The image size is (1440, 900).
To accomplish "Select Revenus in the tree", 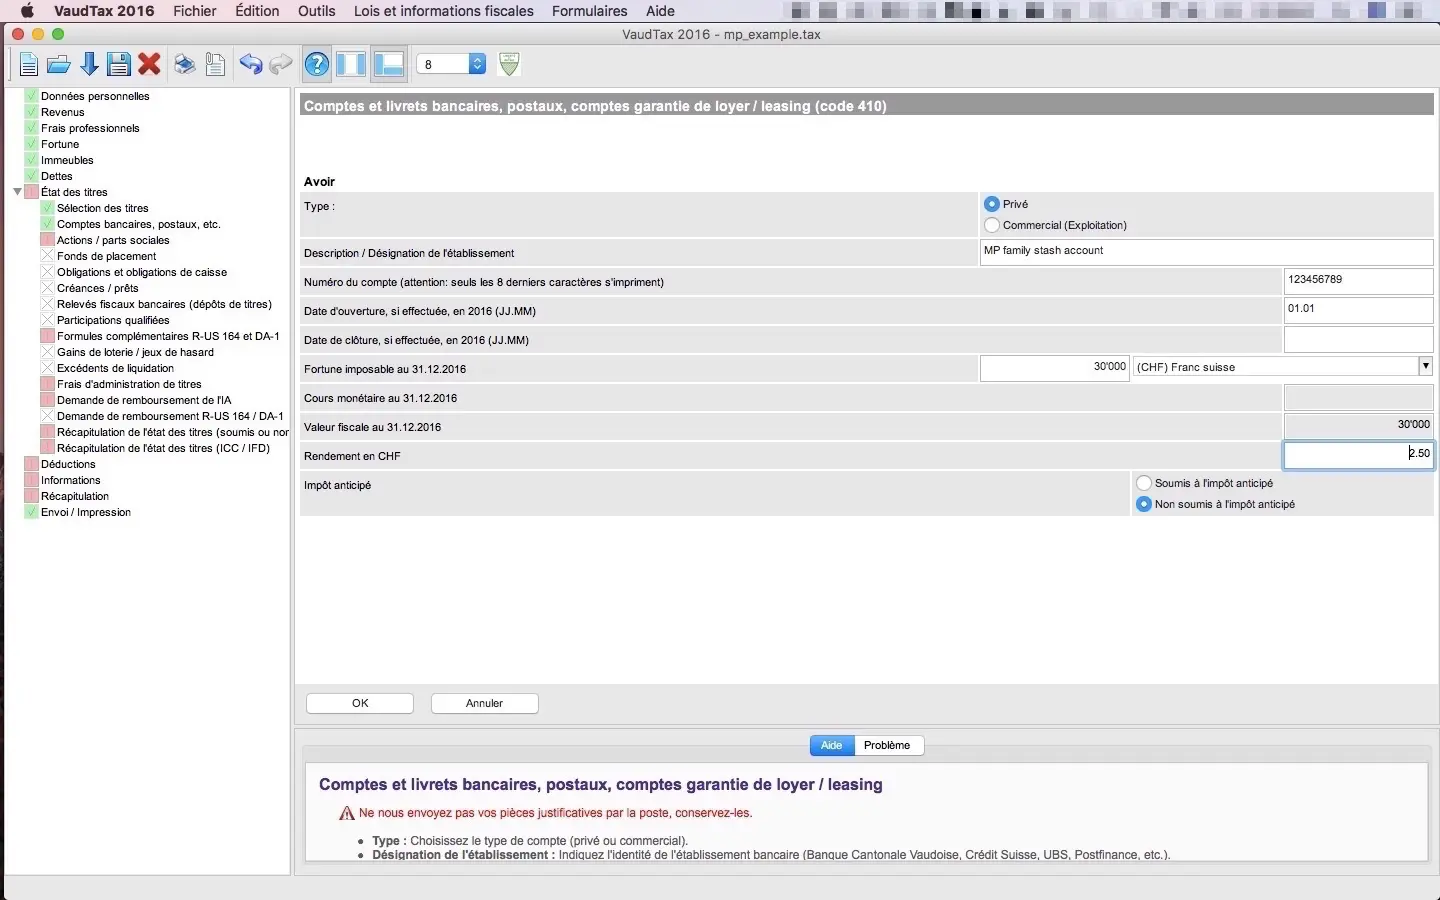I will point(62,112).
